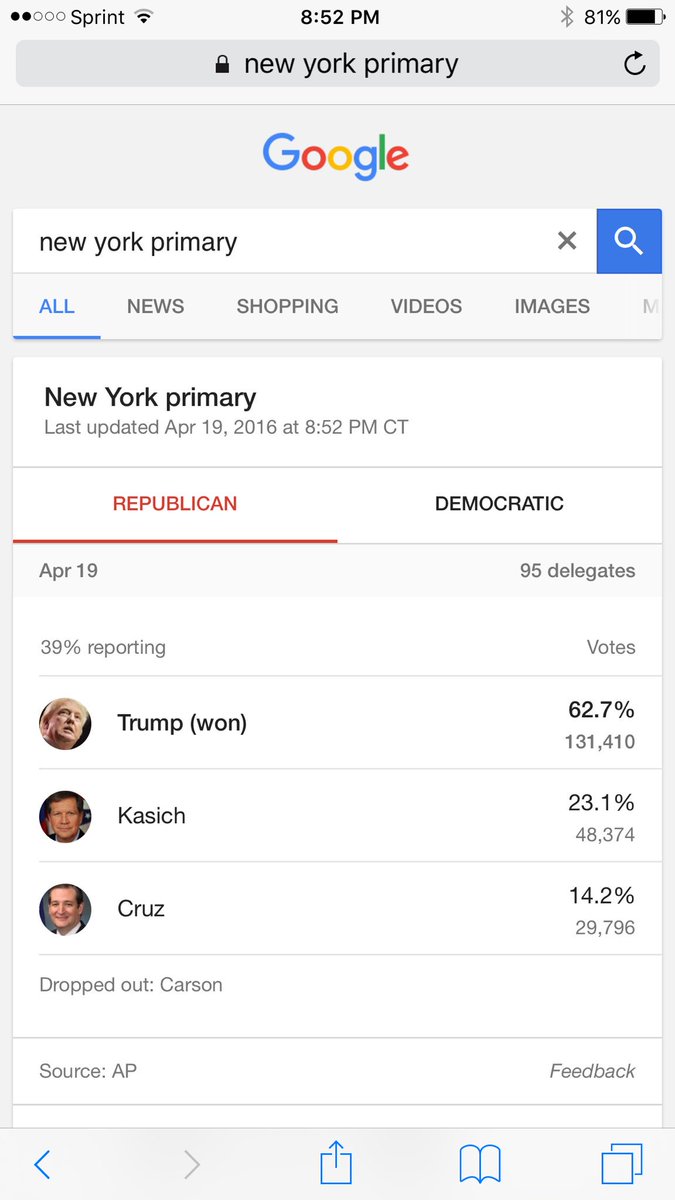This screenshot has height=1200, width=675.
Task: Tap the Safari address bar
Action: (x=337, y=65)
